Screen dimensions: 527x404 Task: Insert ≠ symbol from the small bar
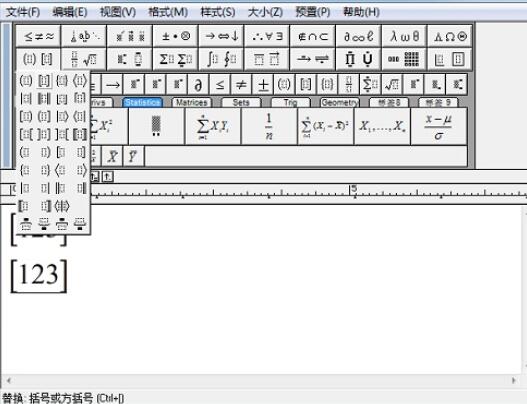241,84
